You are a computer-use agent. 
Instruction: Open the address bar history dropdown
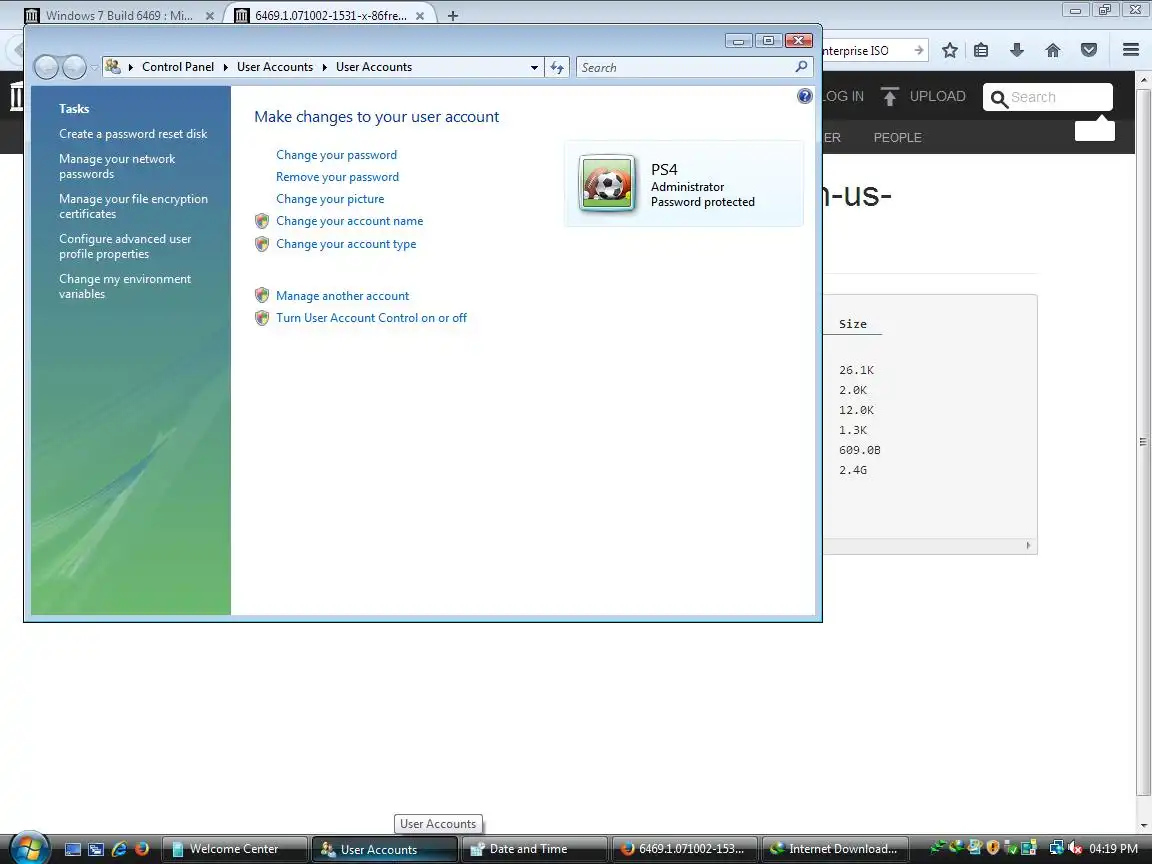click(534, 68)
